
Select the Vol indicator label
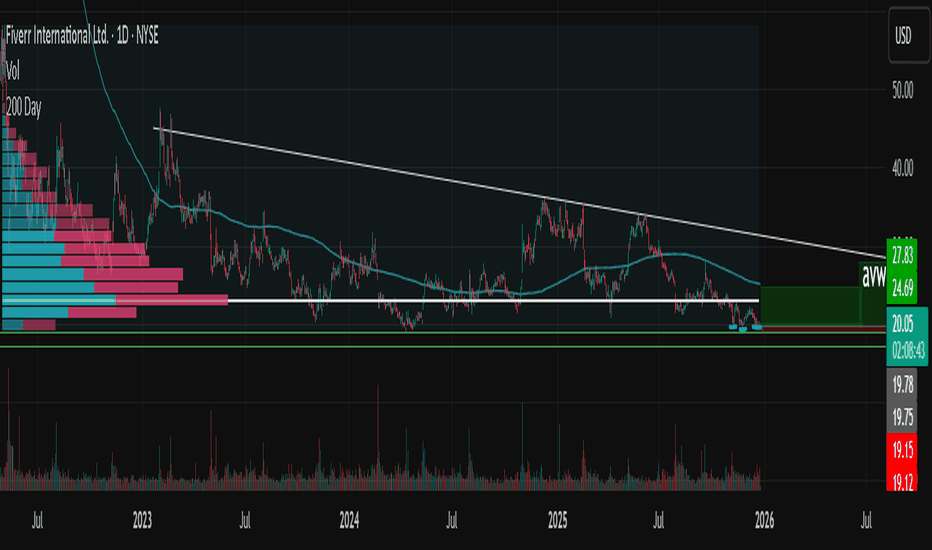(13, 71)
